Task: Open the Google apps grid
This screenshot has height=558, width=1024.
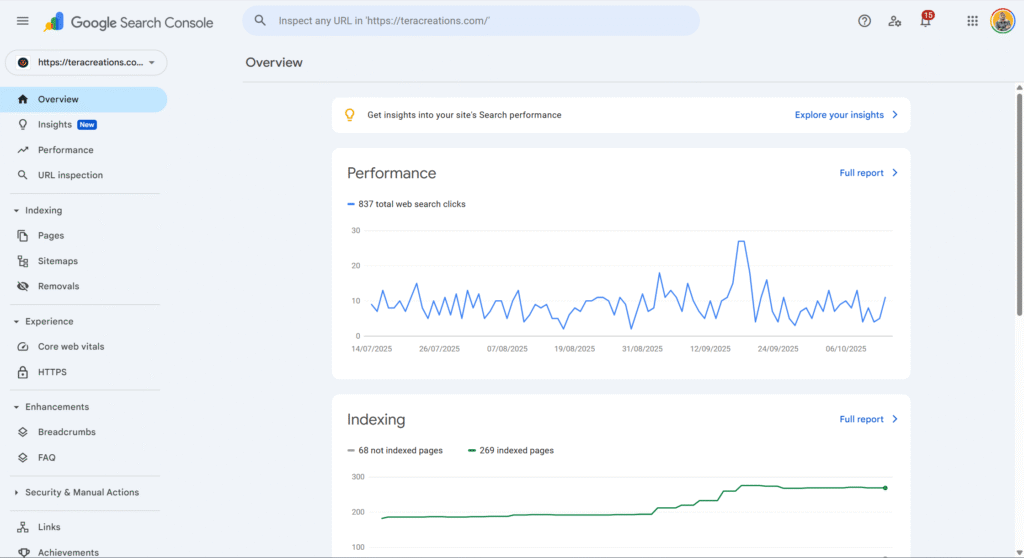Action: 972,21
